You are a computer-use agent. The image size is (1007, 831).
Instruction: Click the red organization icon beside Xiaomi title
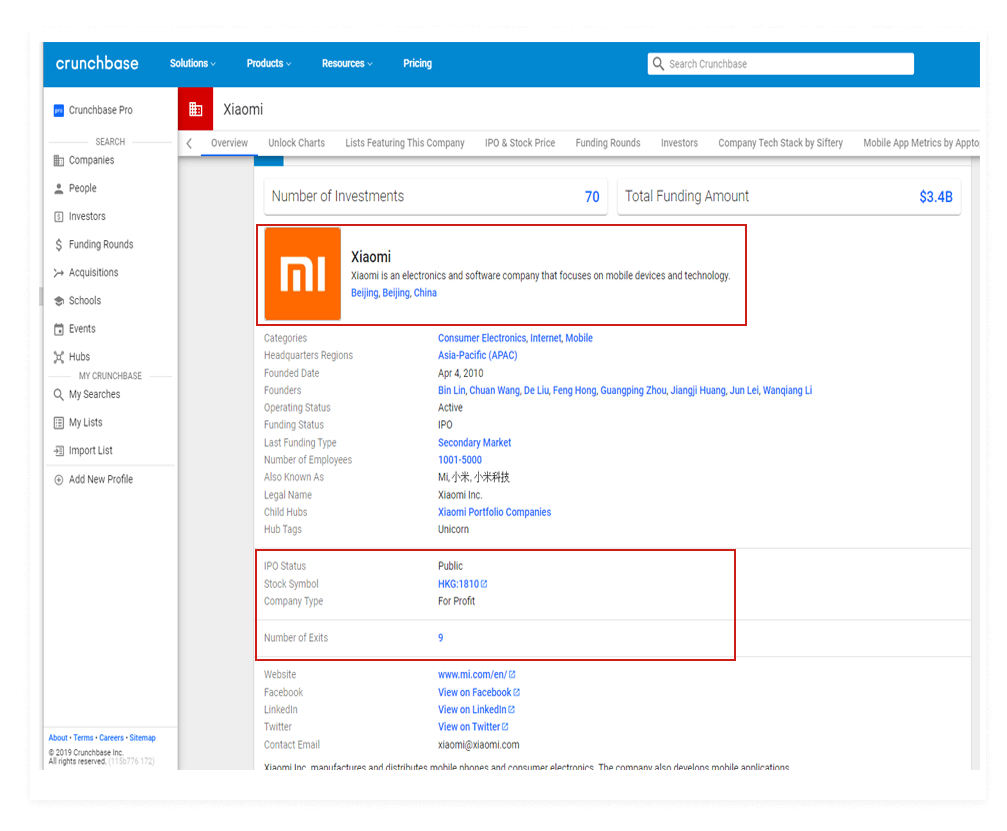[196, 109]
